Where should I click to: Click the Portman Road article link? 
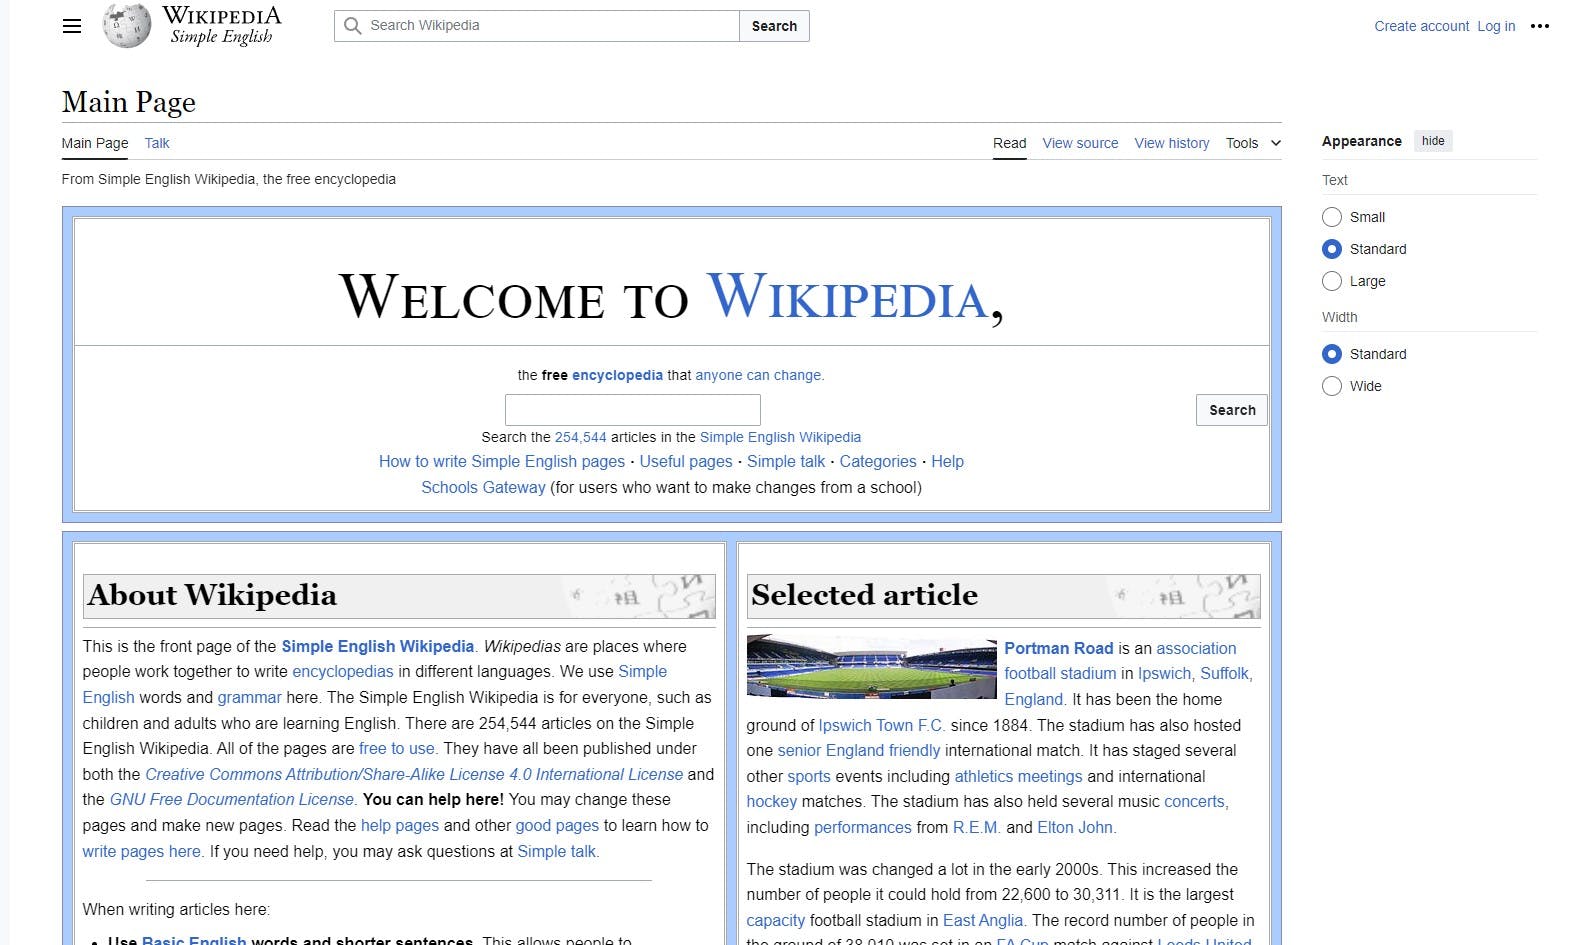pos(1058,648)
